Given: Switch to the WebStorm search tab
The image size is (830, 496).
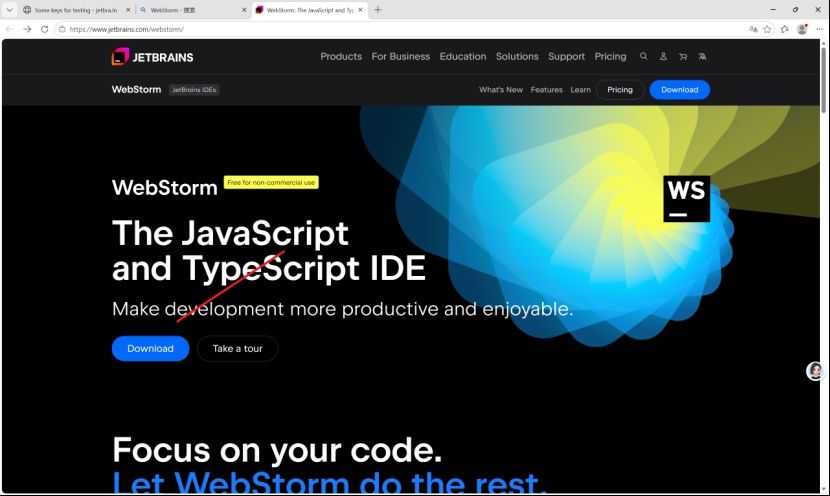Looking at the screenshot, I should point(193,10).
